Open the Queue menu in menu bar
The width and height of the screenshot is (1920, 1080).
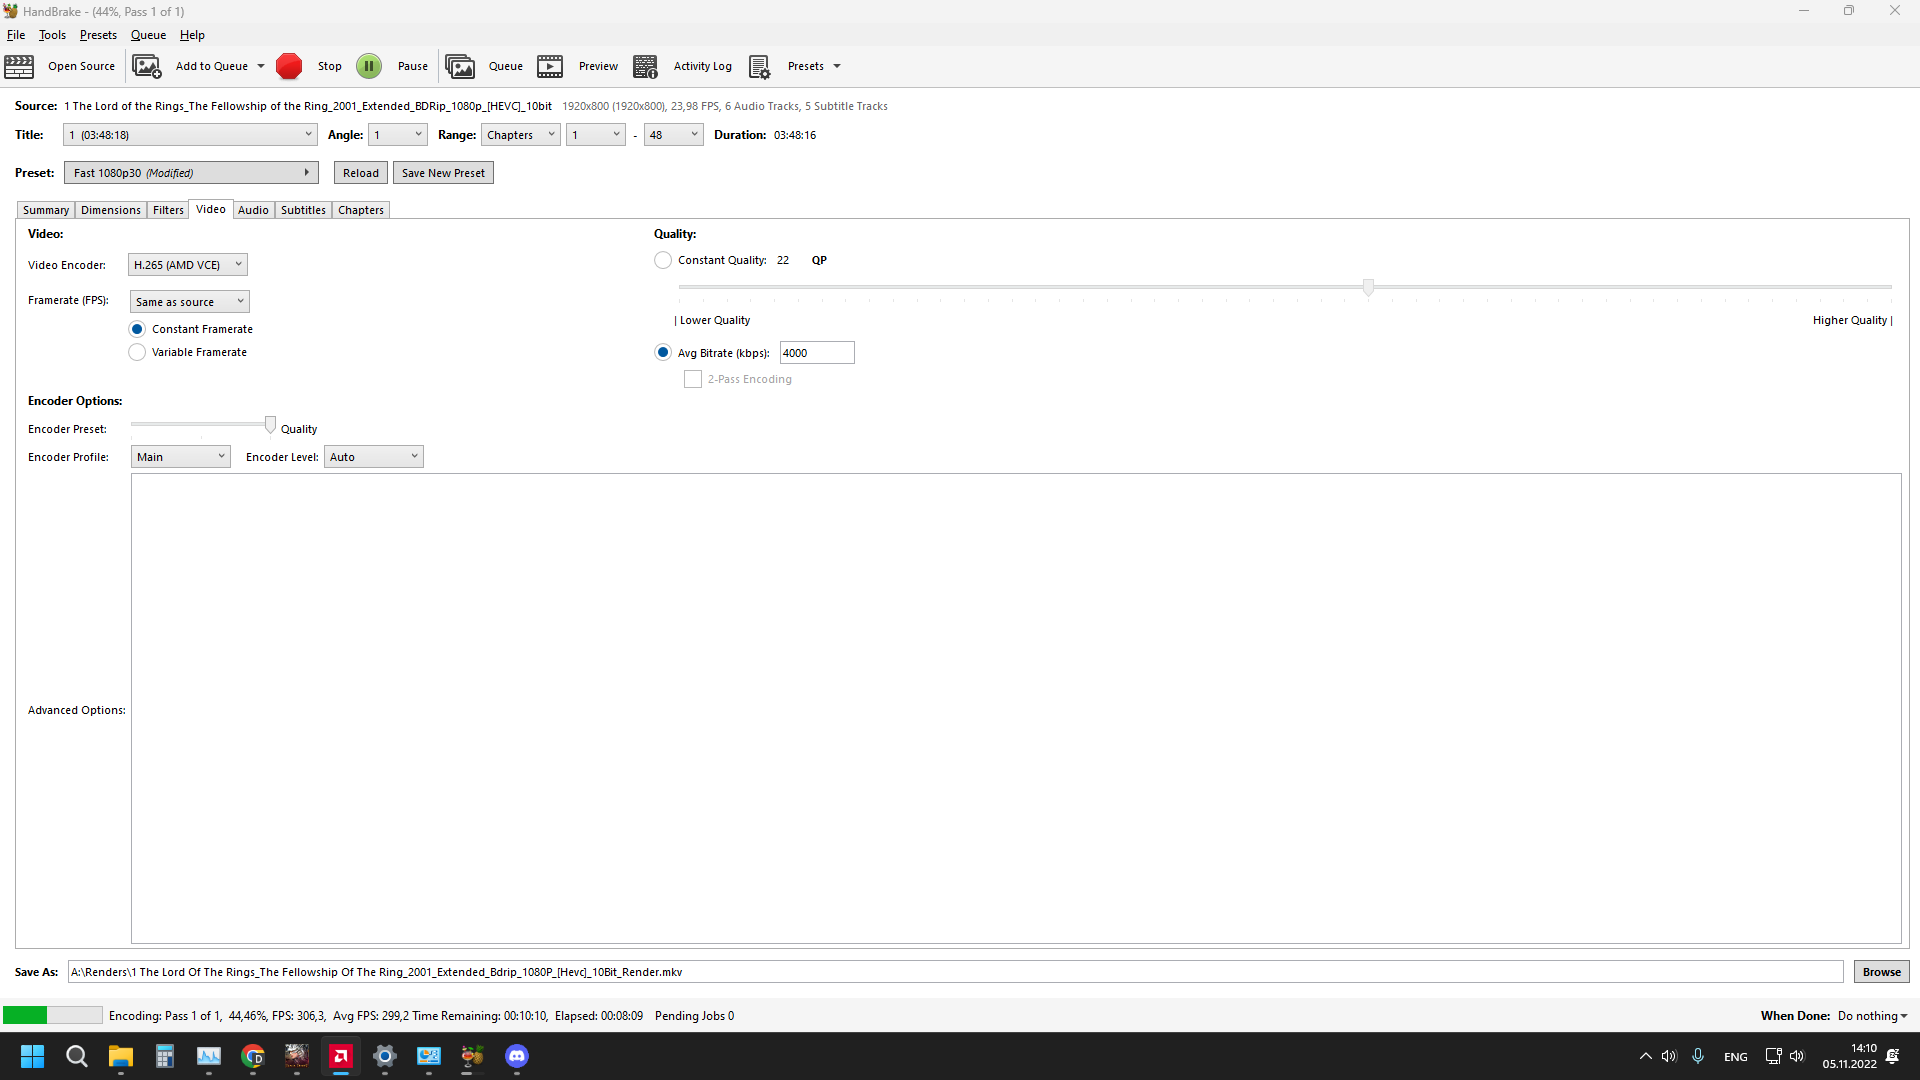point(148,35)
